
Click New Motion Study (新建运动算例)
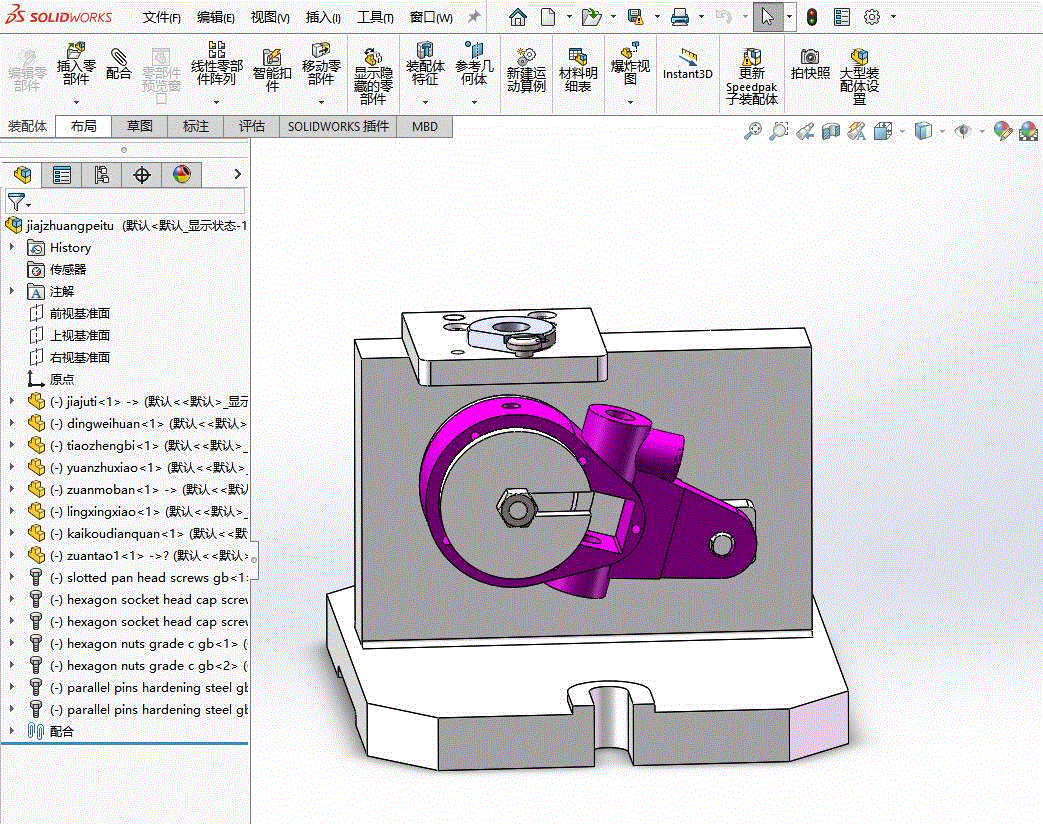526,70
